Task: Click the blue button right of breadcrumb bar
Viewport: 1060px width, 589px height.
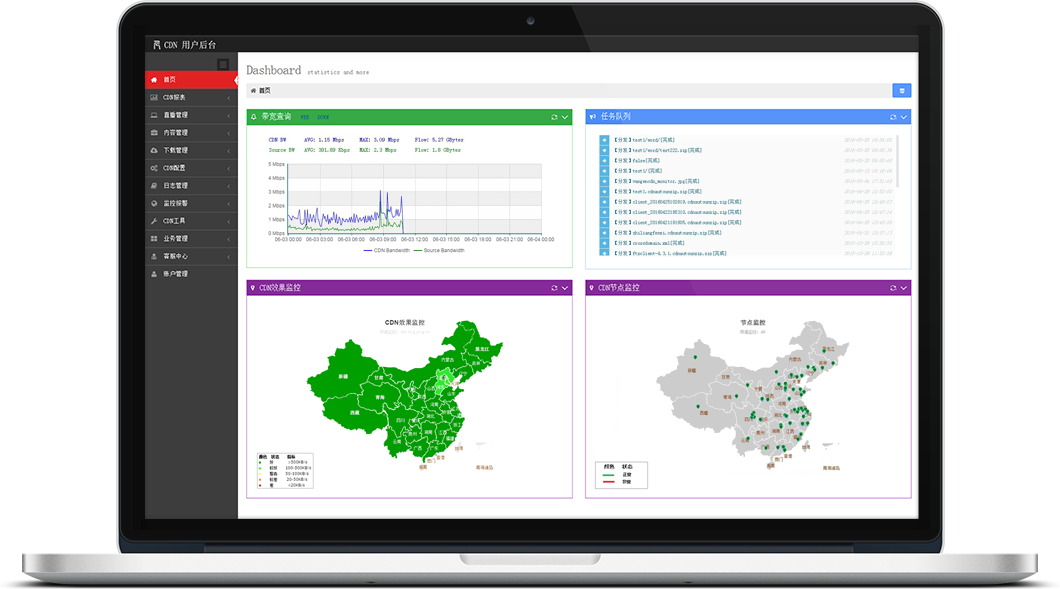Action: [901, 90]
